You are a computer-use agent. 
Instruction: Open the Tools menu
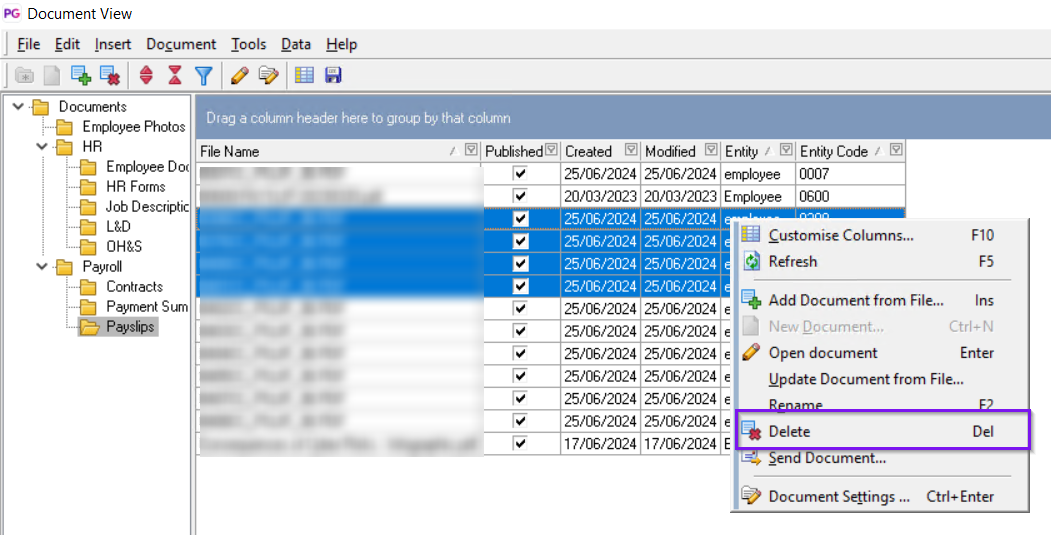pyautogui.click(x=248, y=44)
